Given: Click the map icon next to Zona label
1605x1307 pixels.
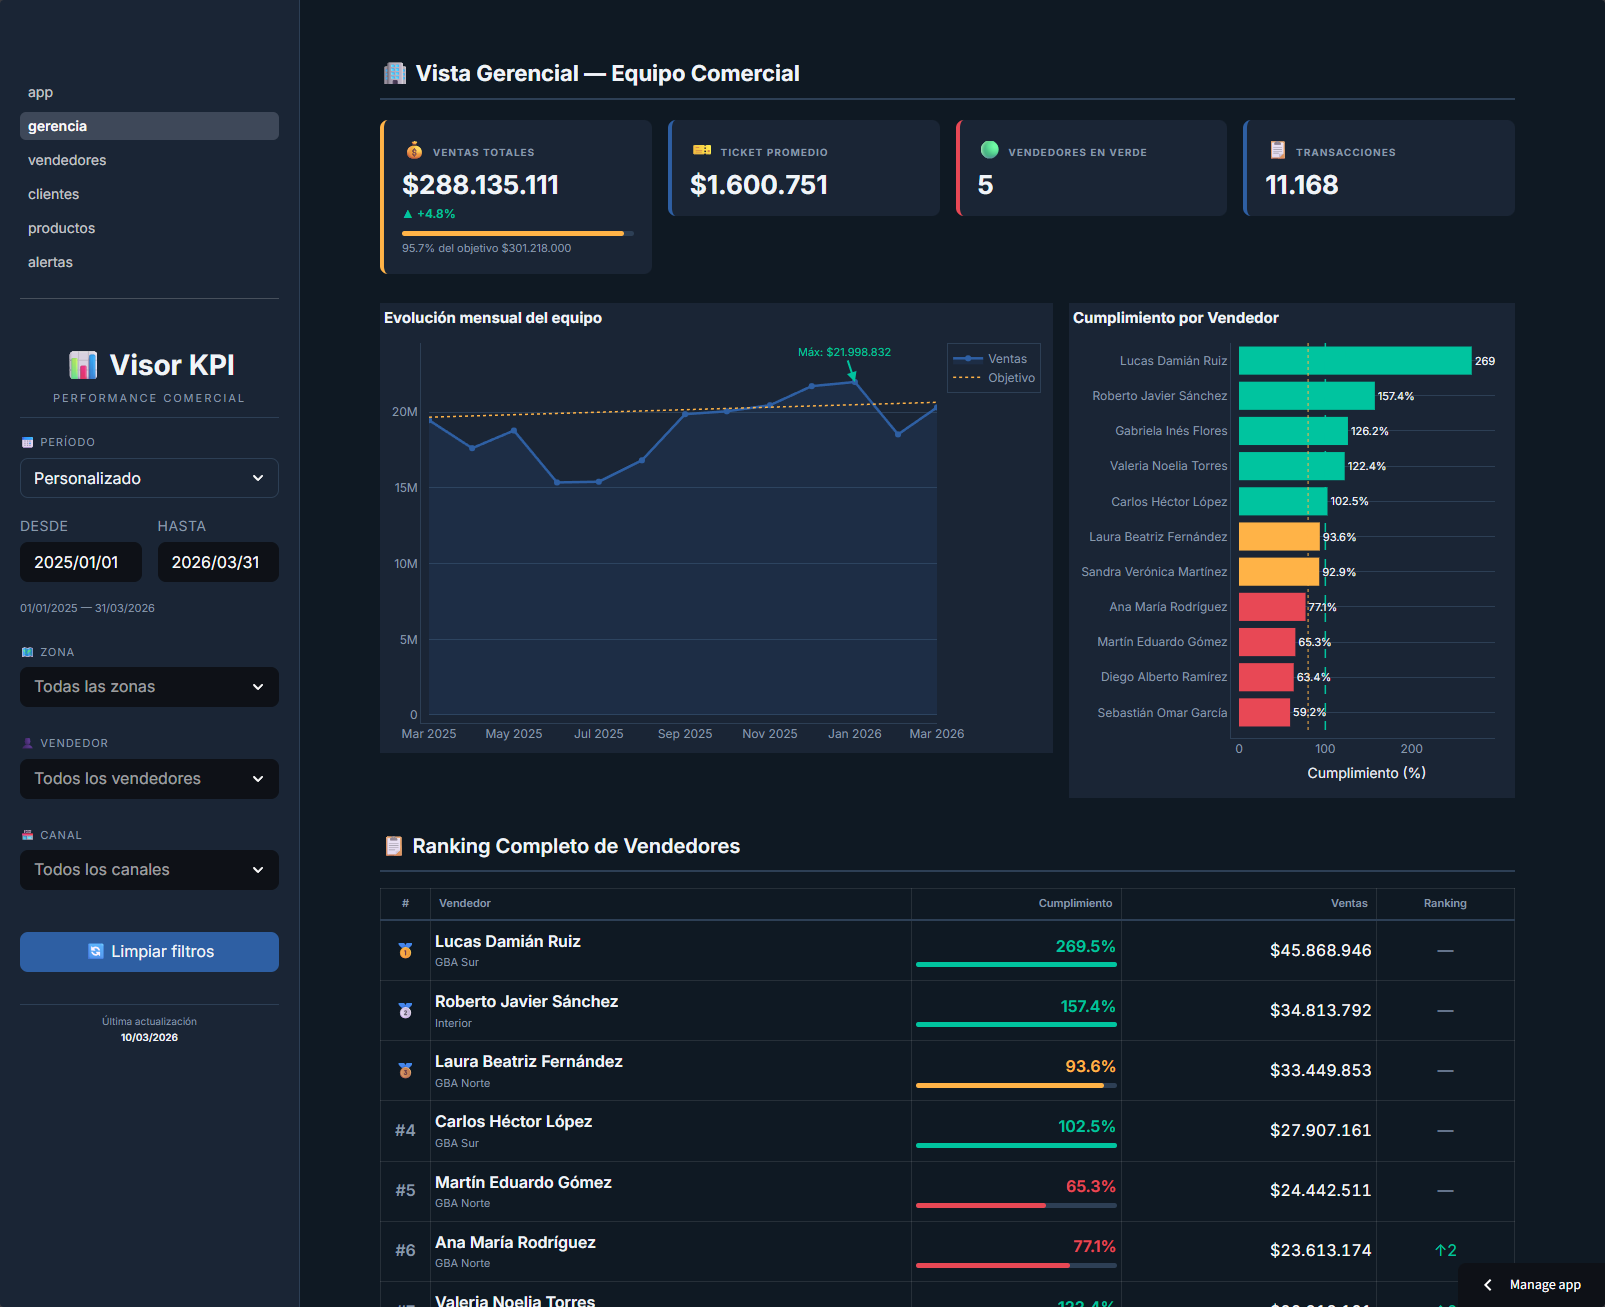Looking at the screenshot, I should [x=28, y=652].
